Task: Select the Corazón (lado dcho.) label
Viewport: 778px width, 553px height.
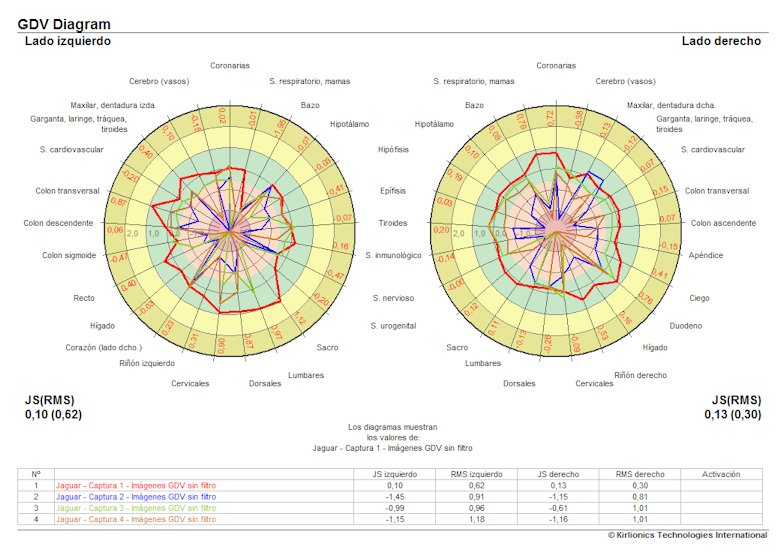Action: click(106, 347)
